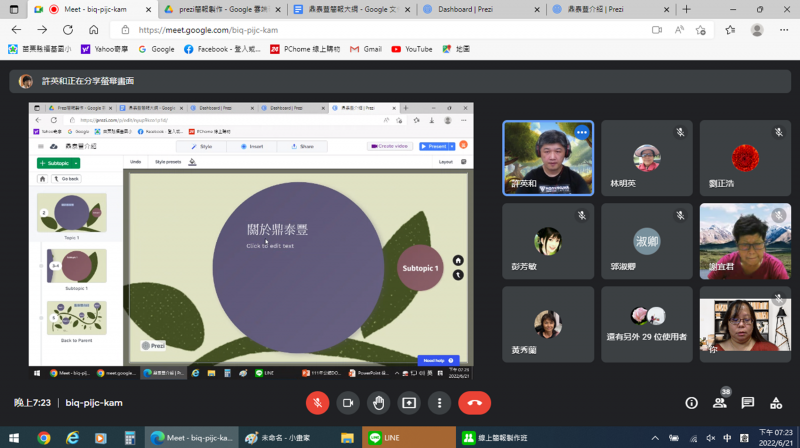The image size is (800, 448).
Task: Toggle the camera off in Meet
Action: point(348,402)
